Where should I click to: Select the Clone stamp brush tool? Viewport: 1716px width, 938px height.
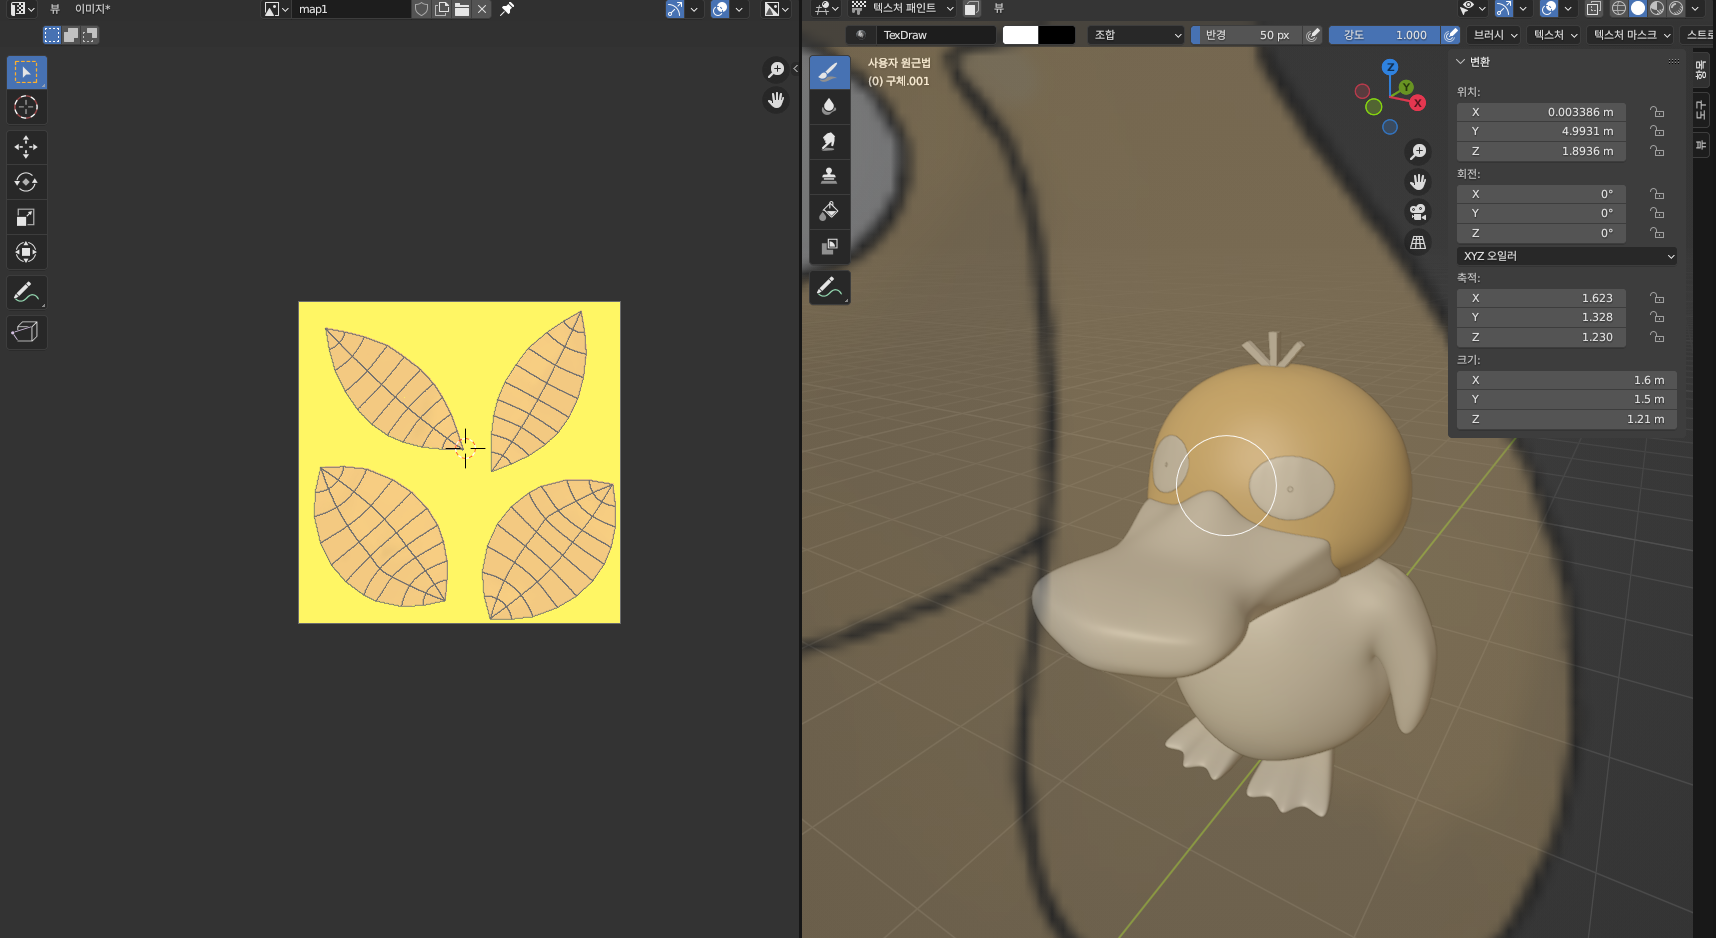829,177
